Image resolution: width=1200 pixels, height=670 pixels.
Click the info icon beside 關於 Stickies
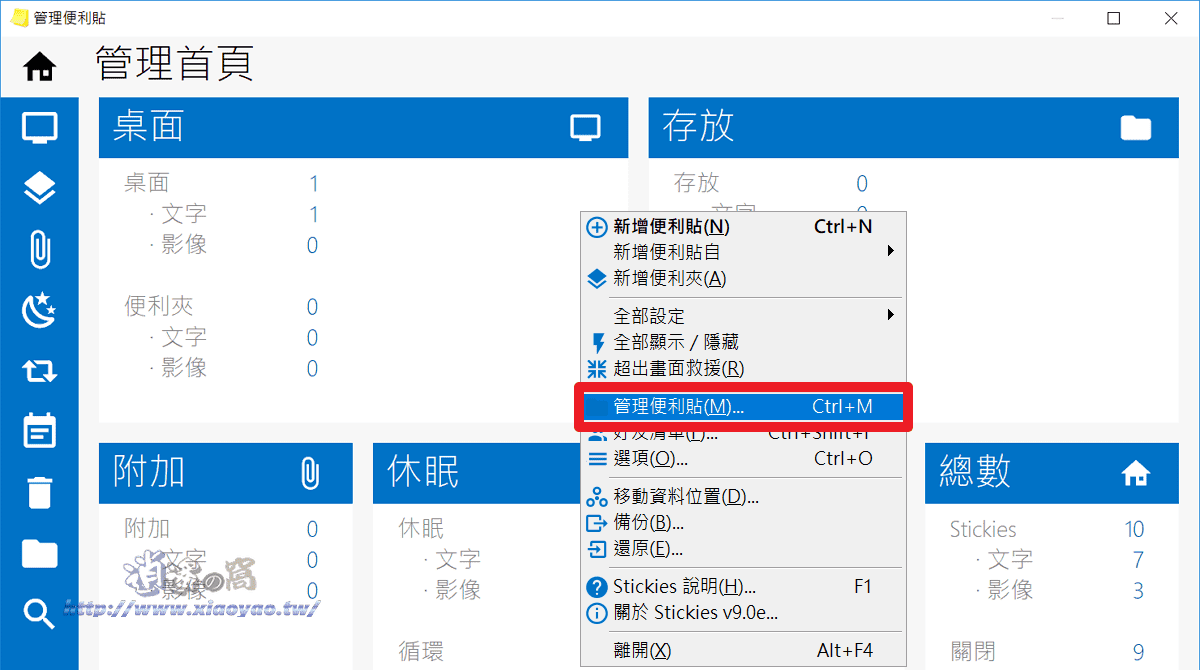tap(597, 613)
